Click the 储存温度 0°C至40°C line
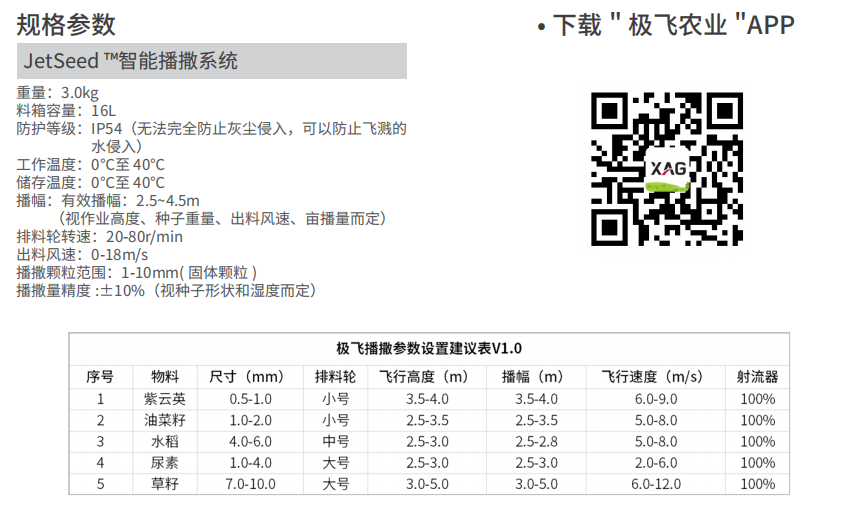Viewport: 861px width, 515px height. click(x=91, y=182)
